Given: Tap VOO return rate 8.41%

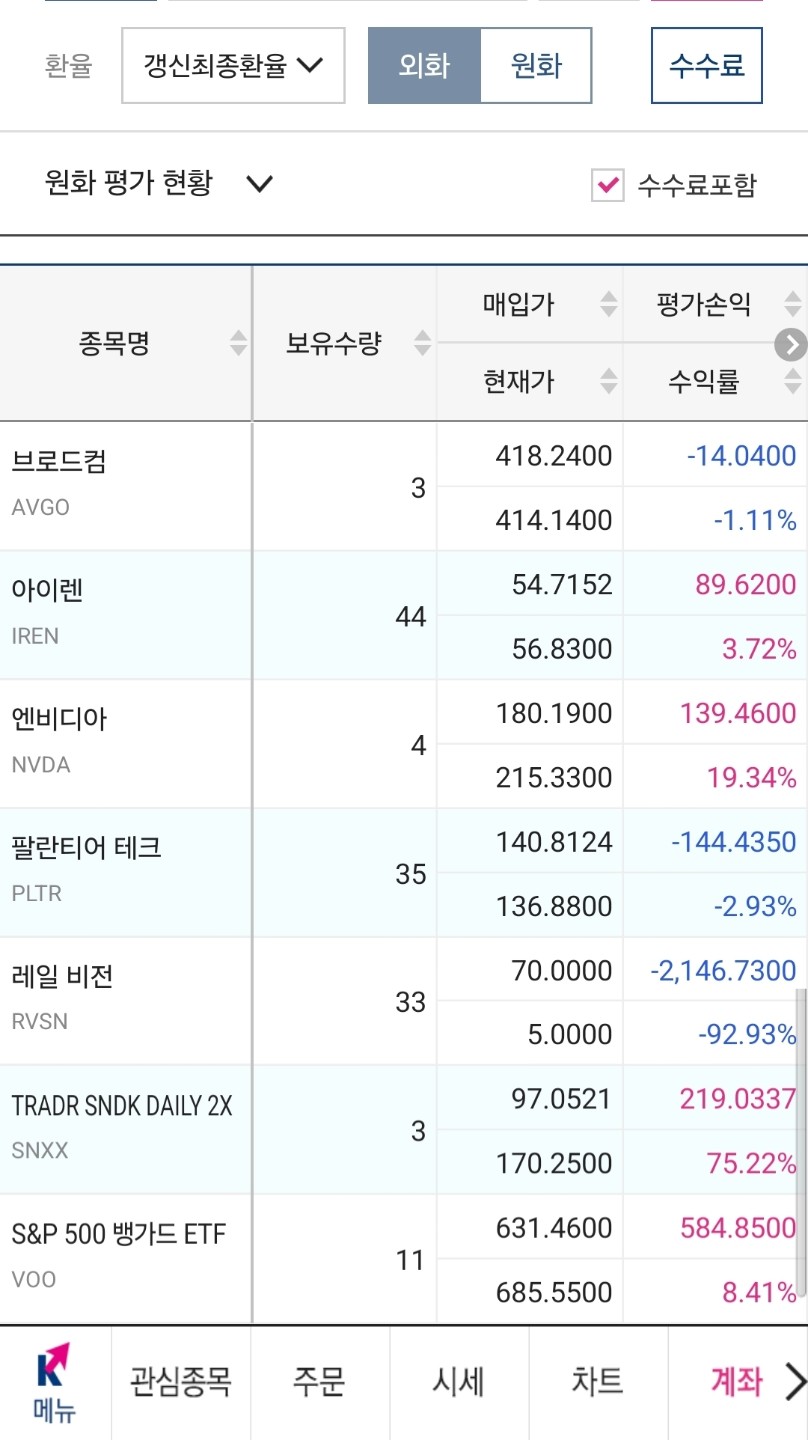Looking at the screenshot, I should (x=760, y=1293).
